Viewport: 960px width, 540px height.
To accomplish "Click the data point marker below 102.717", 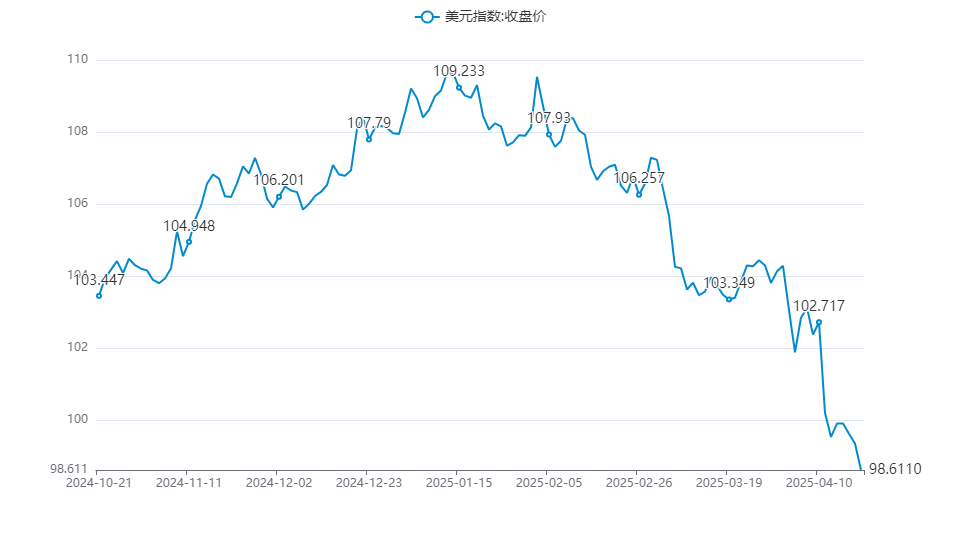I will (x=819, y=322).
